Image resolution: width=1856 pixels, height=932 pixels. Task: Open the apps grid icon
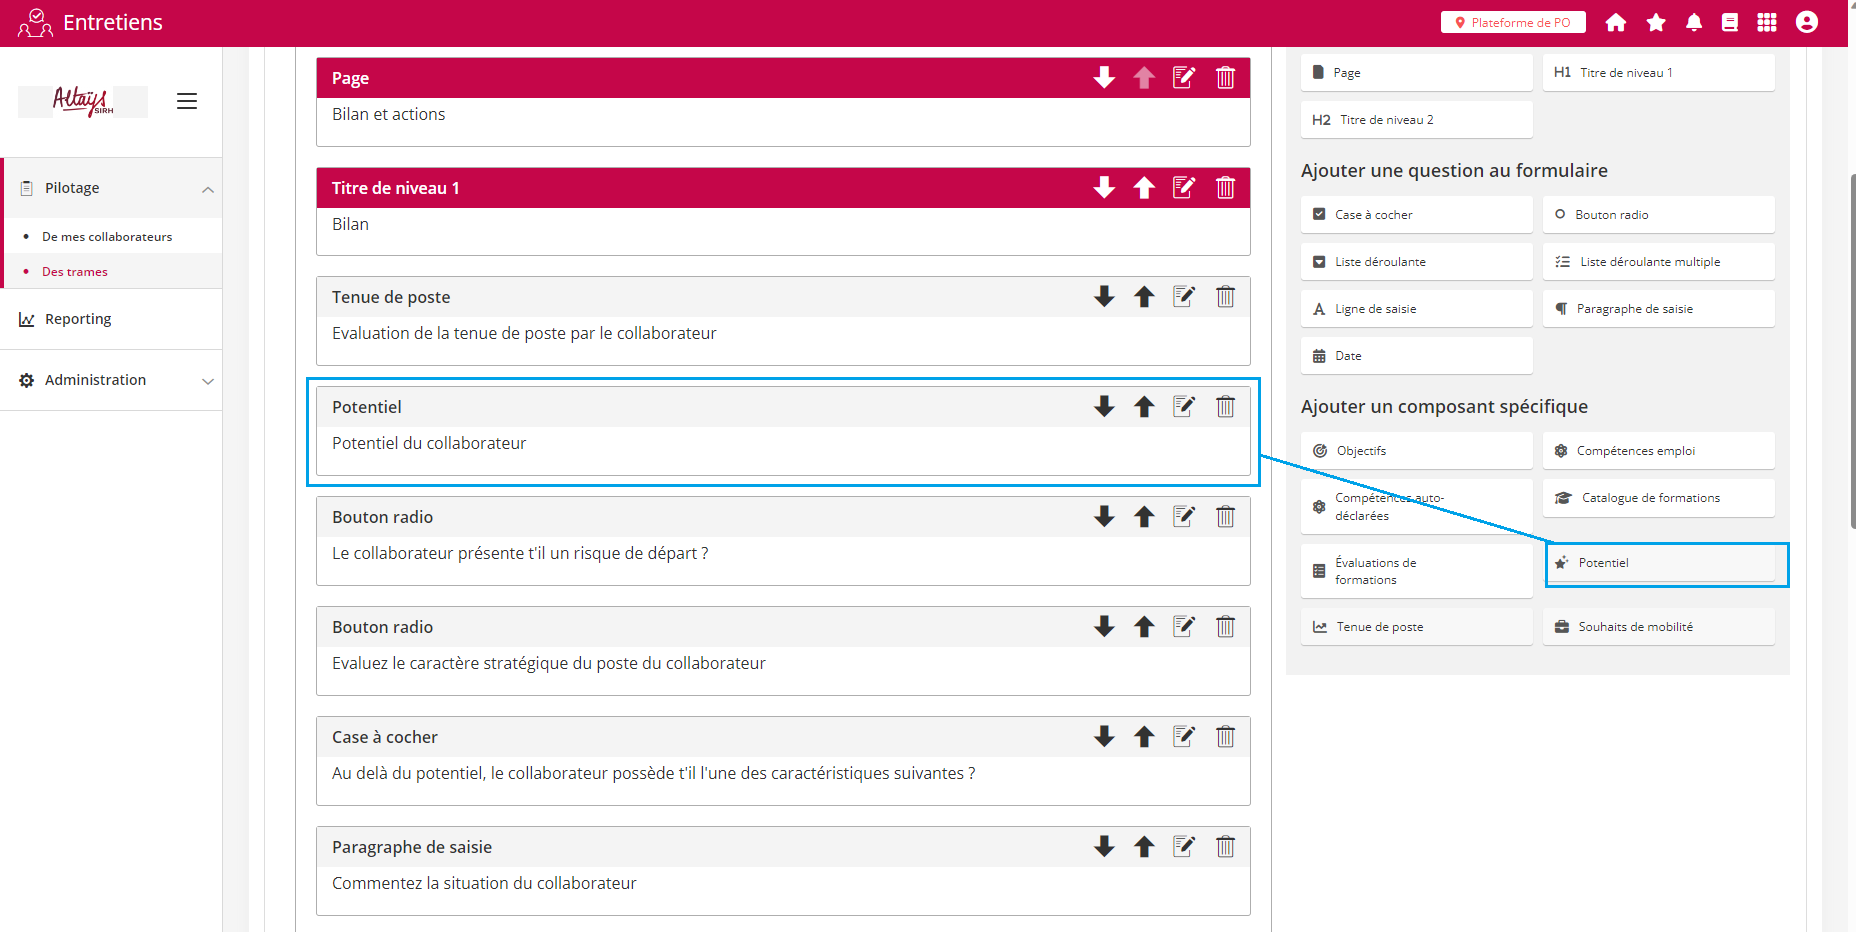1767,22
